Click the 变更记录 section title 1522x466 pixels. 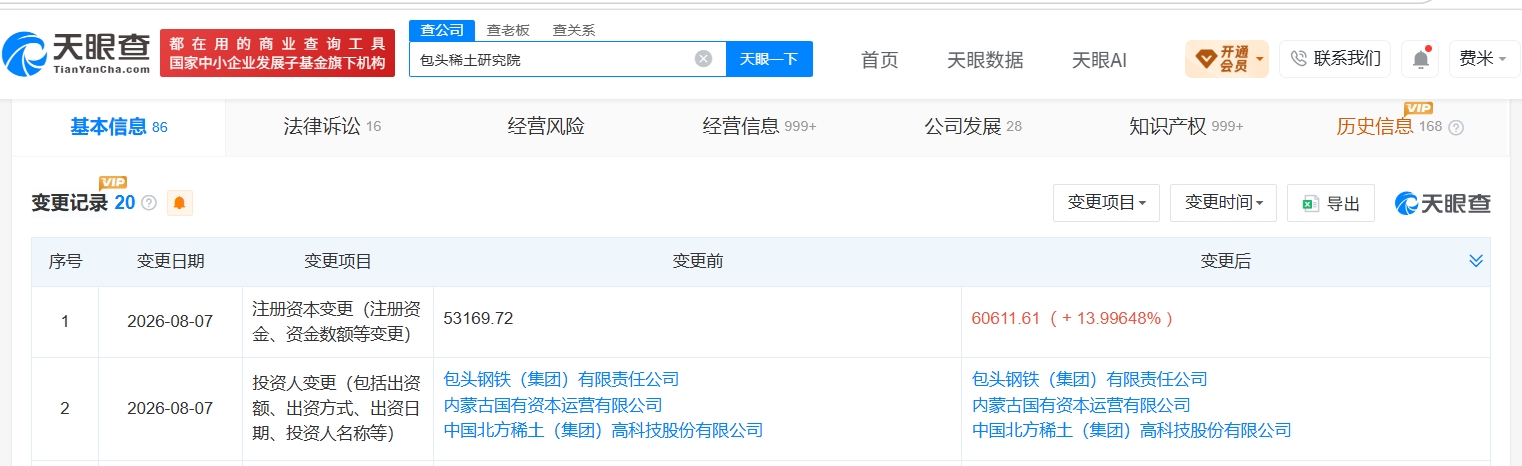point(69,203)
